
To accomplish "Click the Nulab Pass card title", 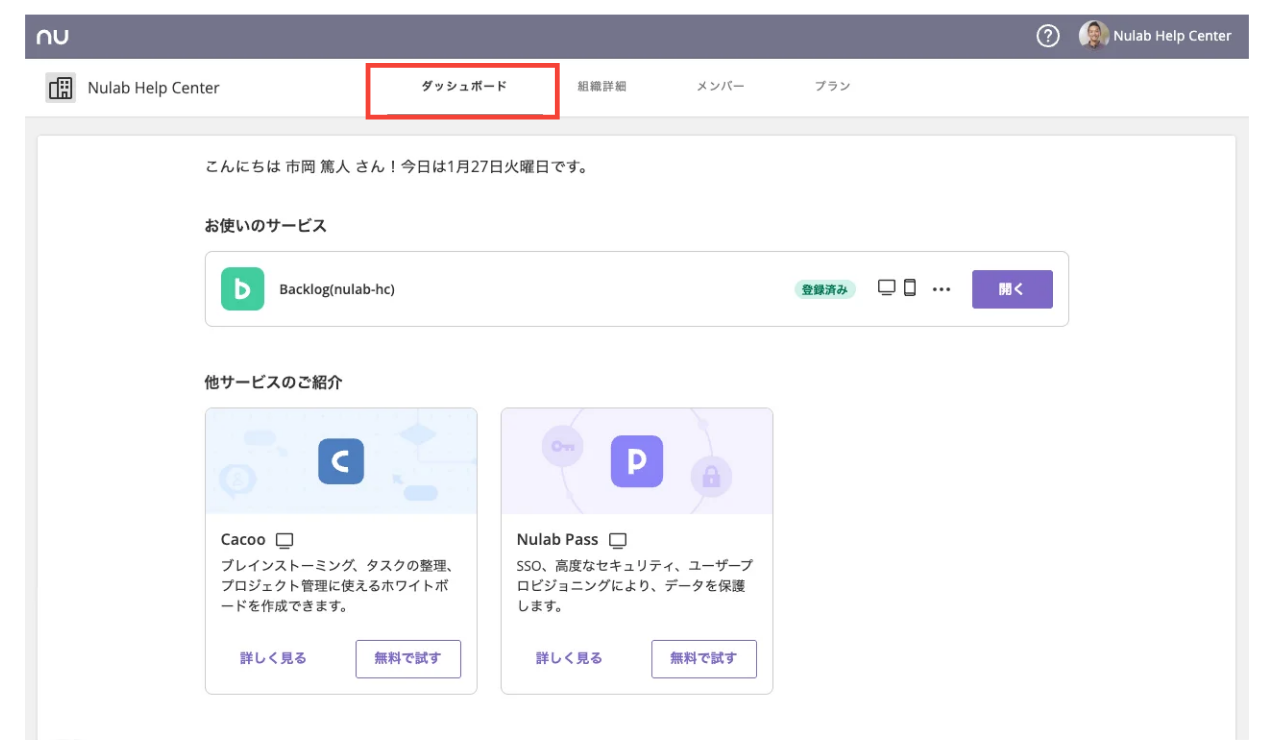I will (558, 540).
